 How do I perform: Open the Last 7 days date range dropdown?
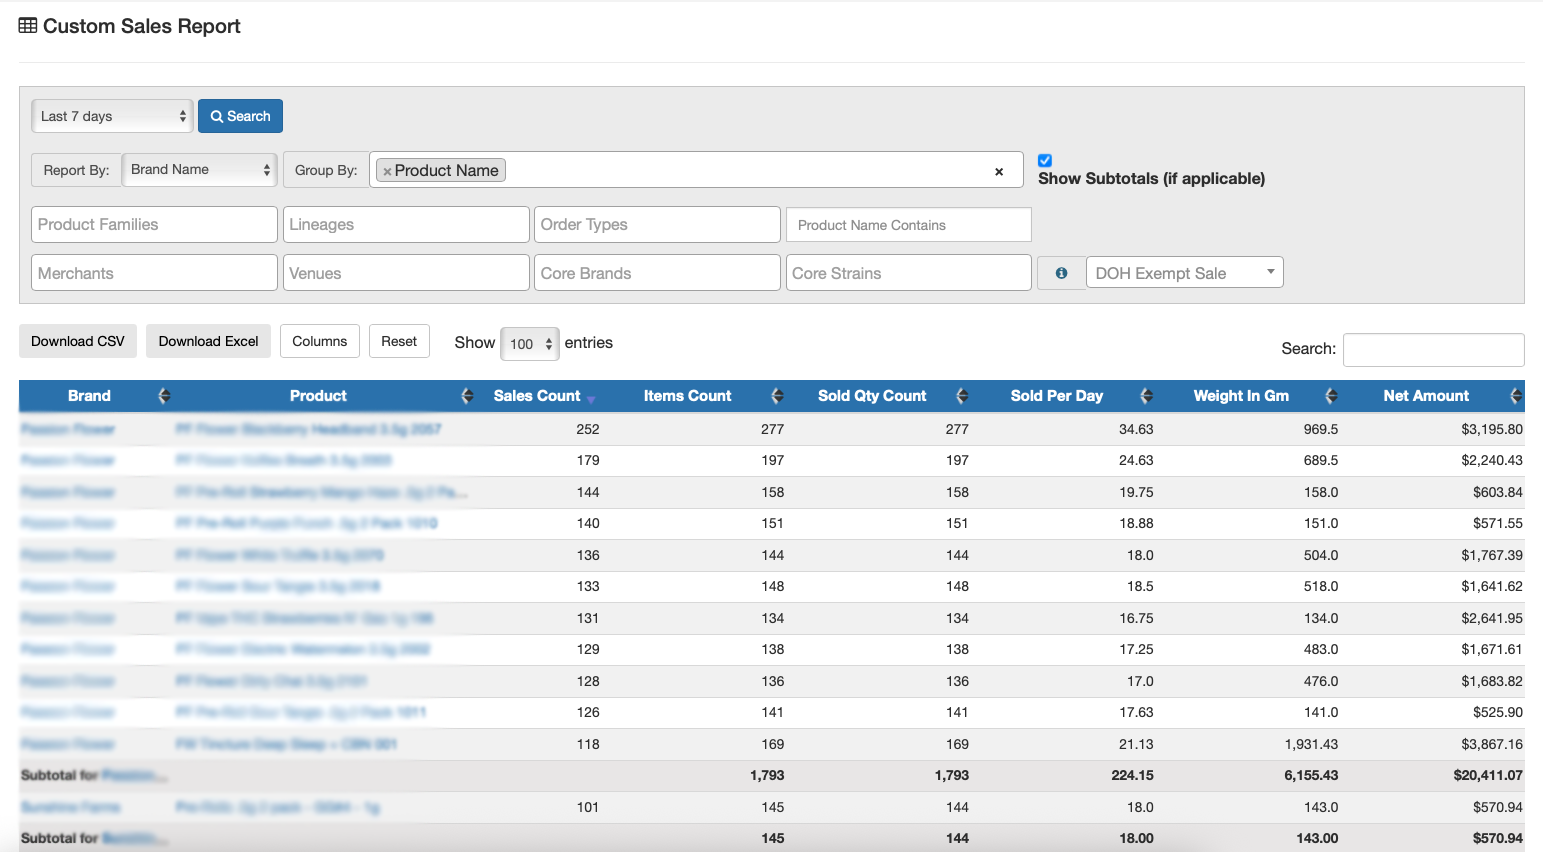click(112, 116)
